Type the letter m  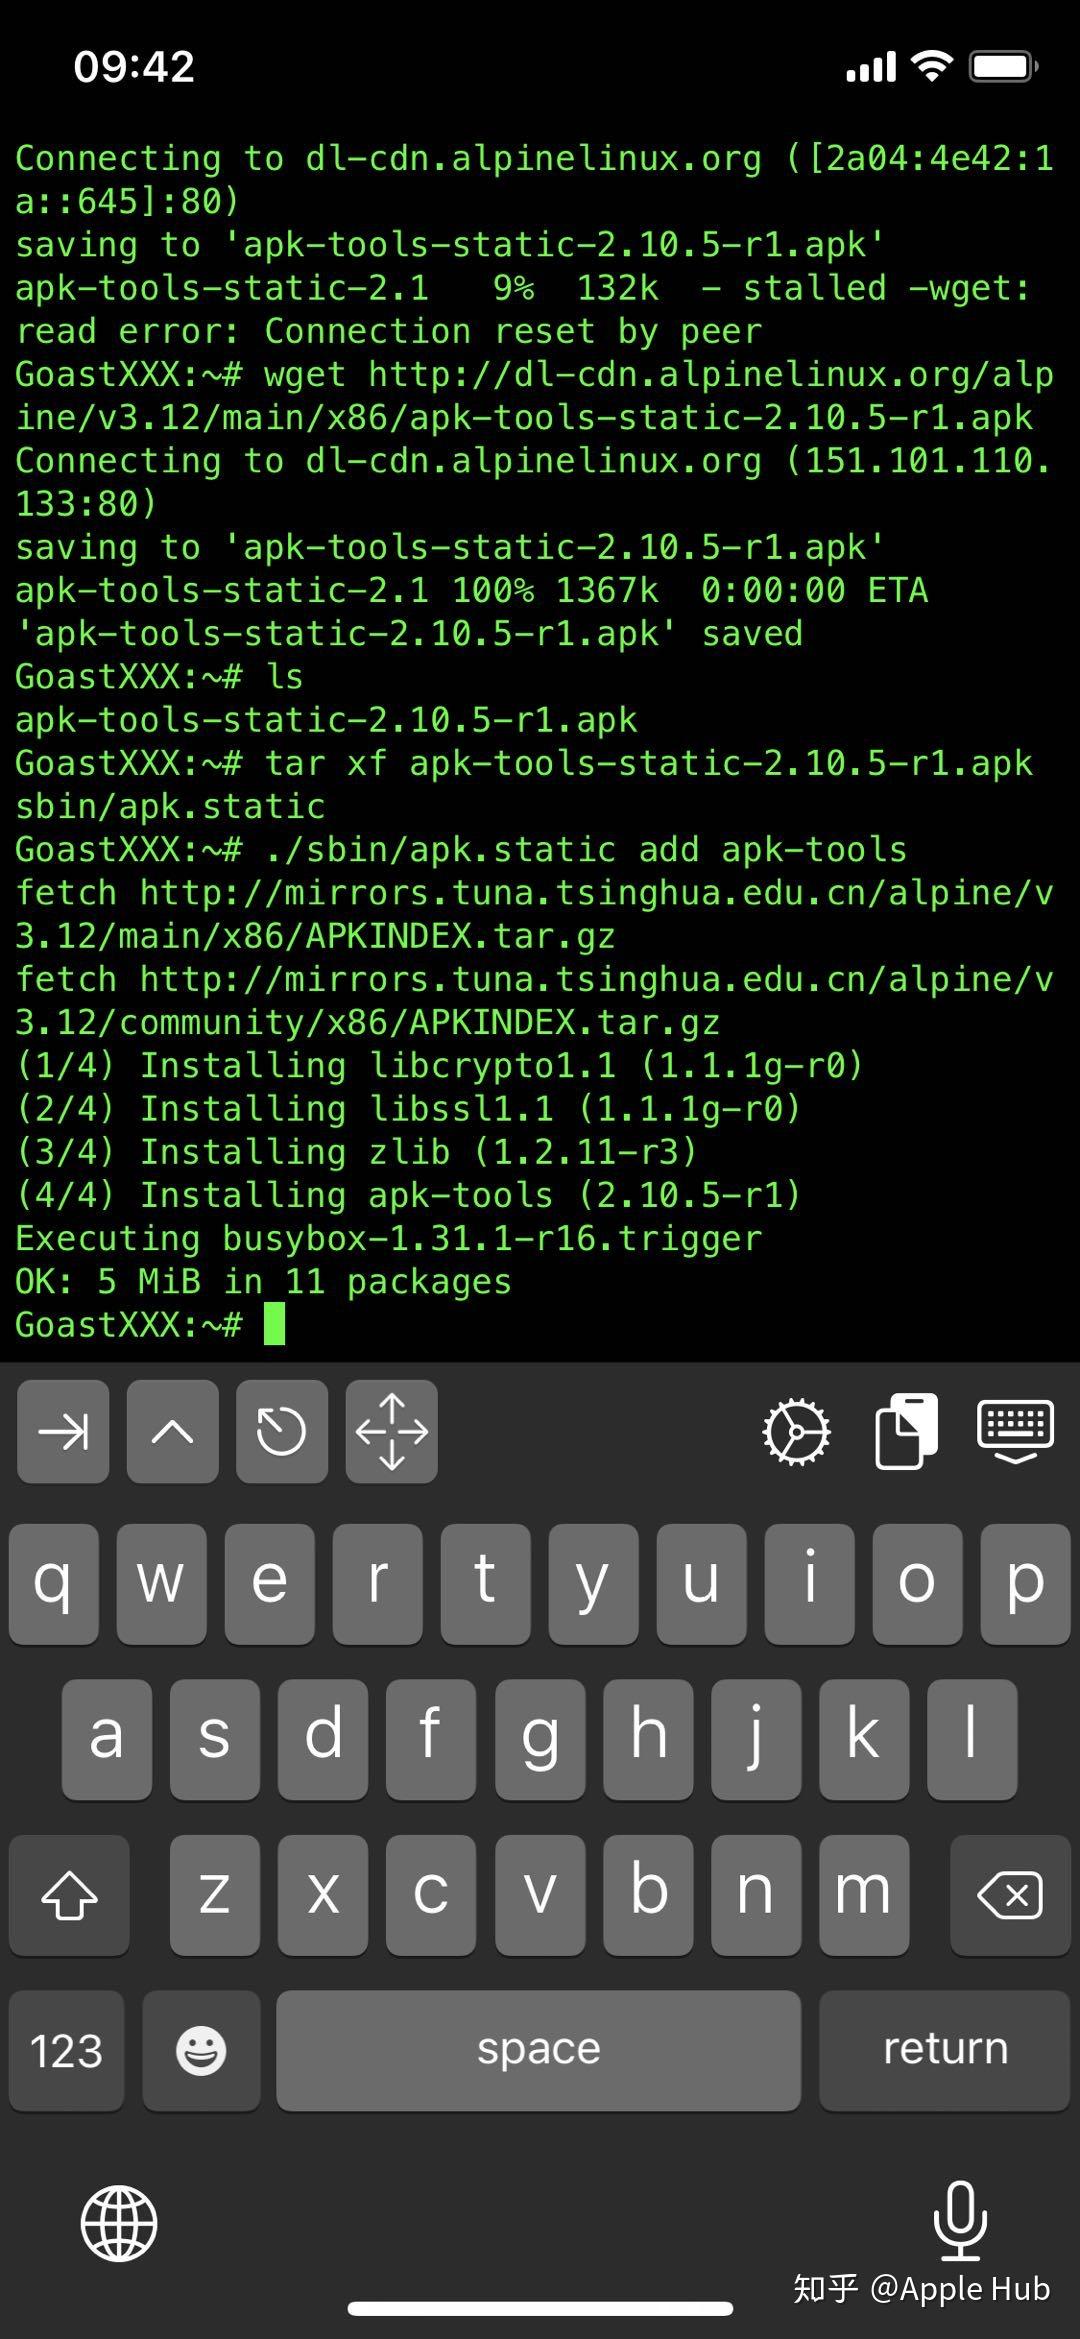[863, 1895]
